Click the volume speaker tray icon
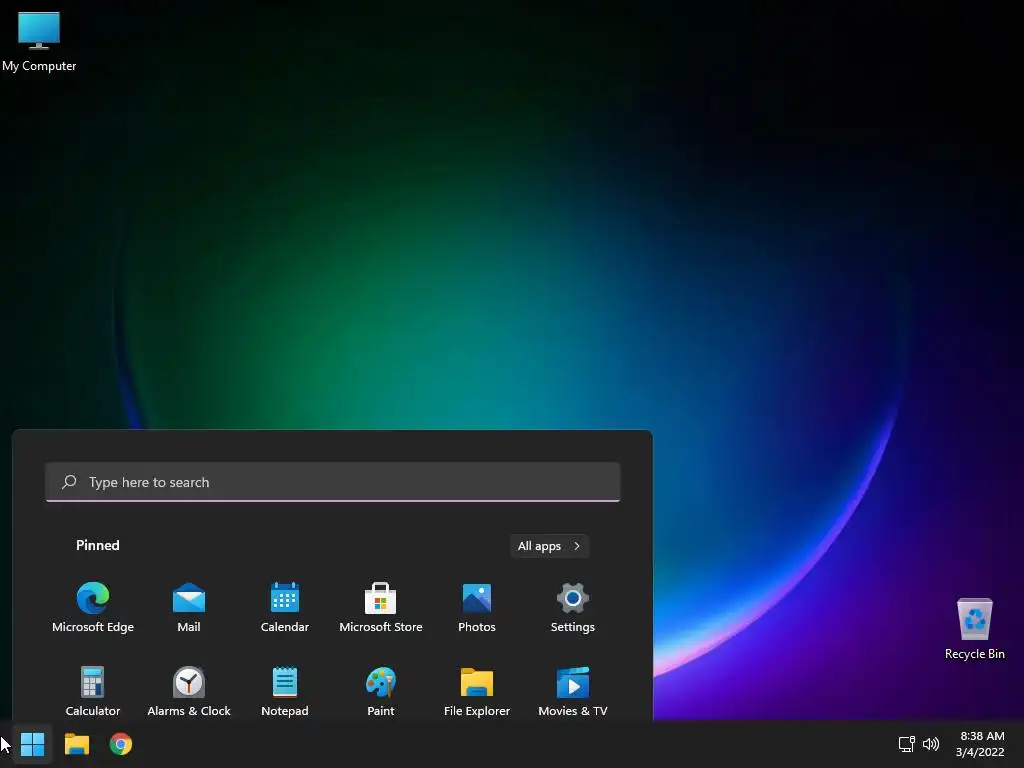 coord(931,744)
